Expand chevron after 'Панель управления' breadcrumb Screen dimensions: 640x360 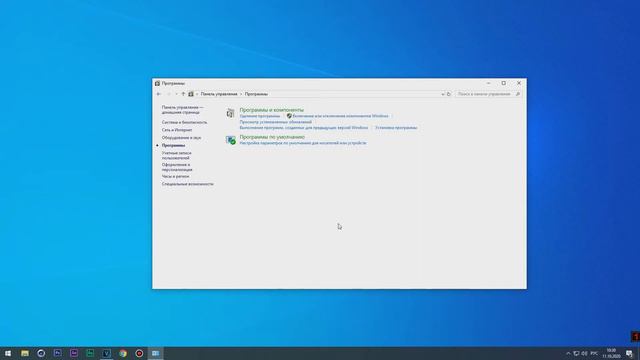pos(241,94)
